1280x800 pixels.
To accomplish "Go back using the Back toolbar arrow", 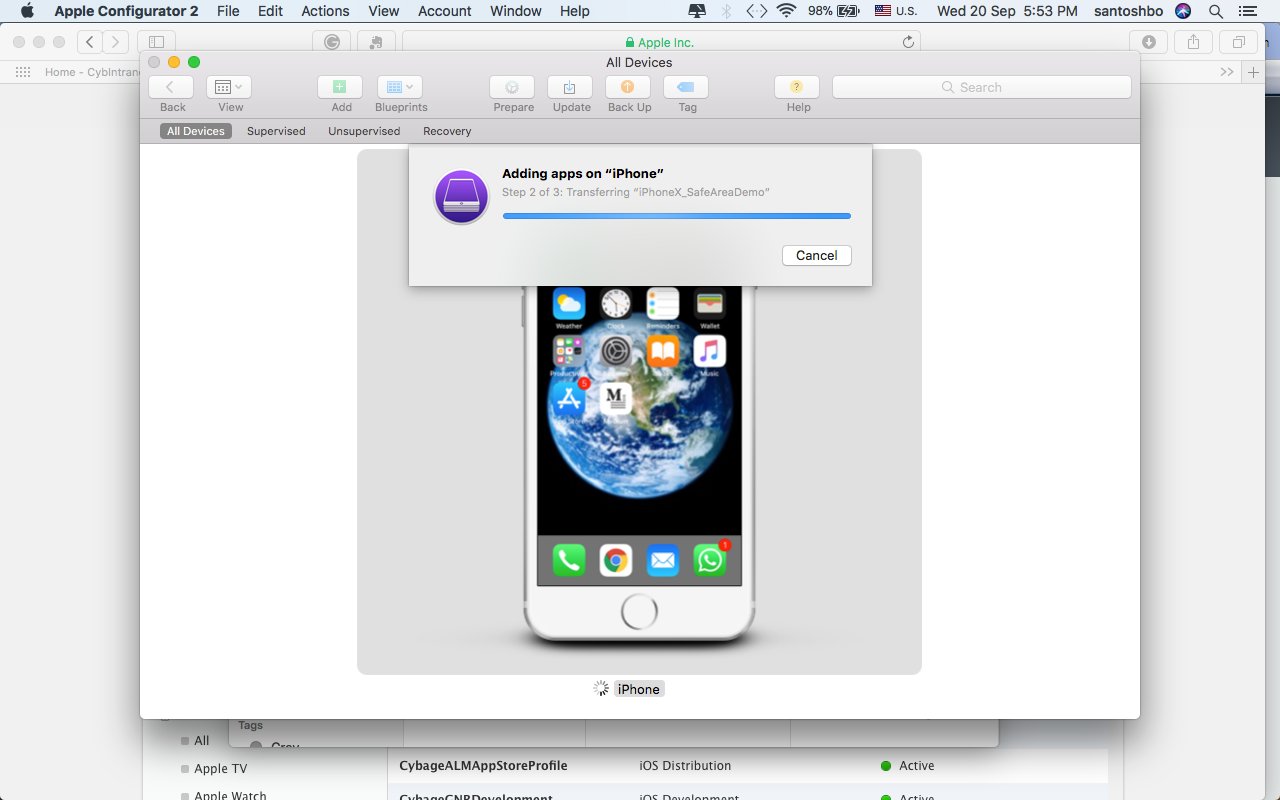I will click(171, 87).
